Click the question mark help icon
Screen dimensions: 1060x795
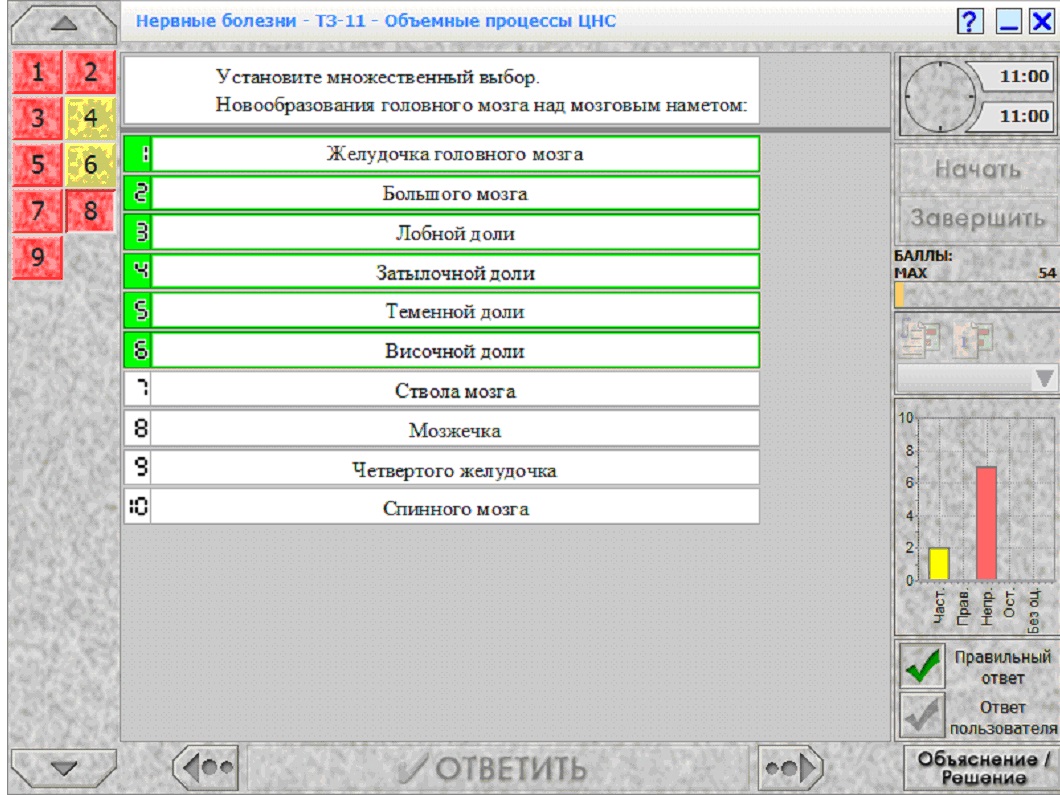point(969,21)
